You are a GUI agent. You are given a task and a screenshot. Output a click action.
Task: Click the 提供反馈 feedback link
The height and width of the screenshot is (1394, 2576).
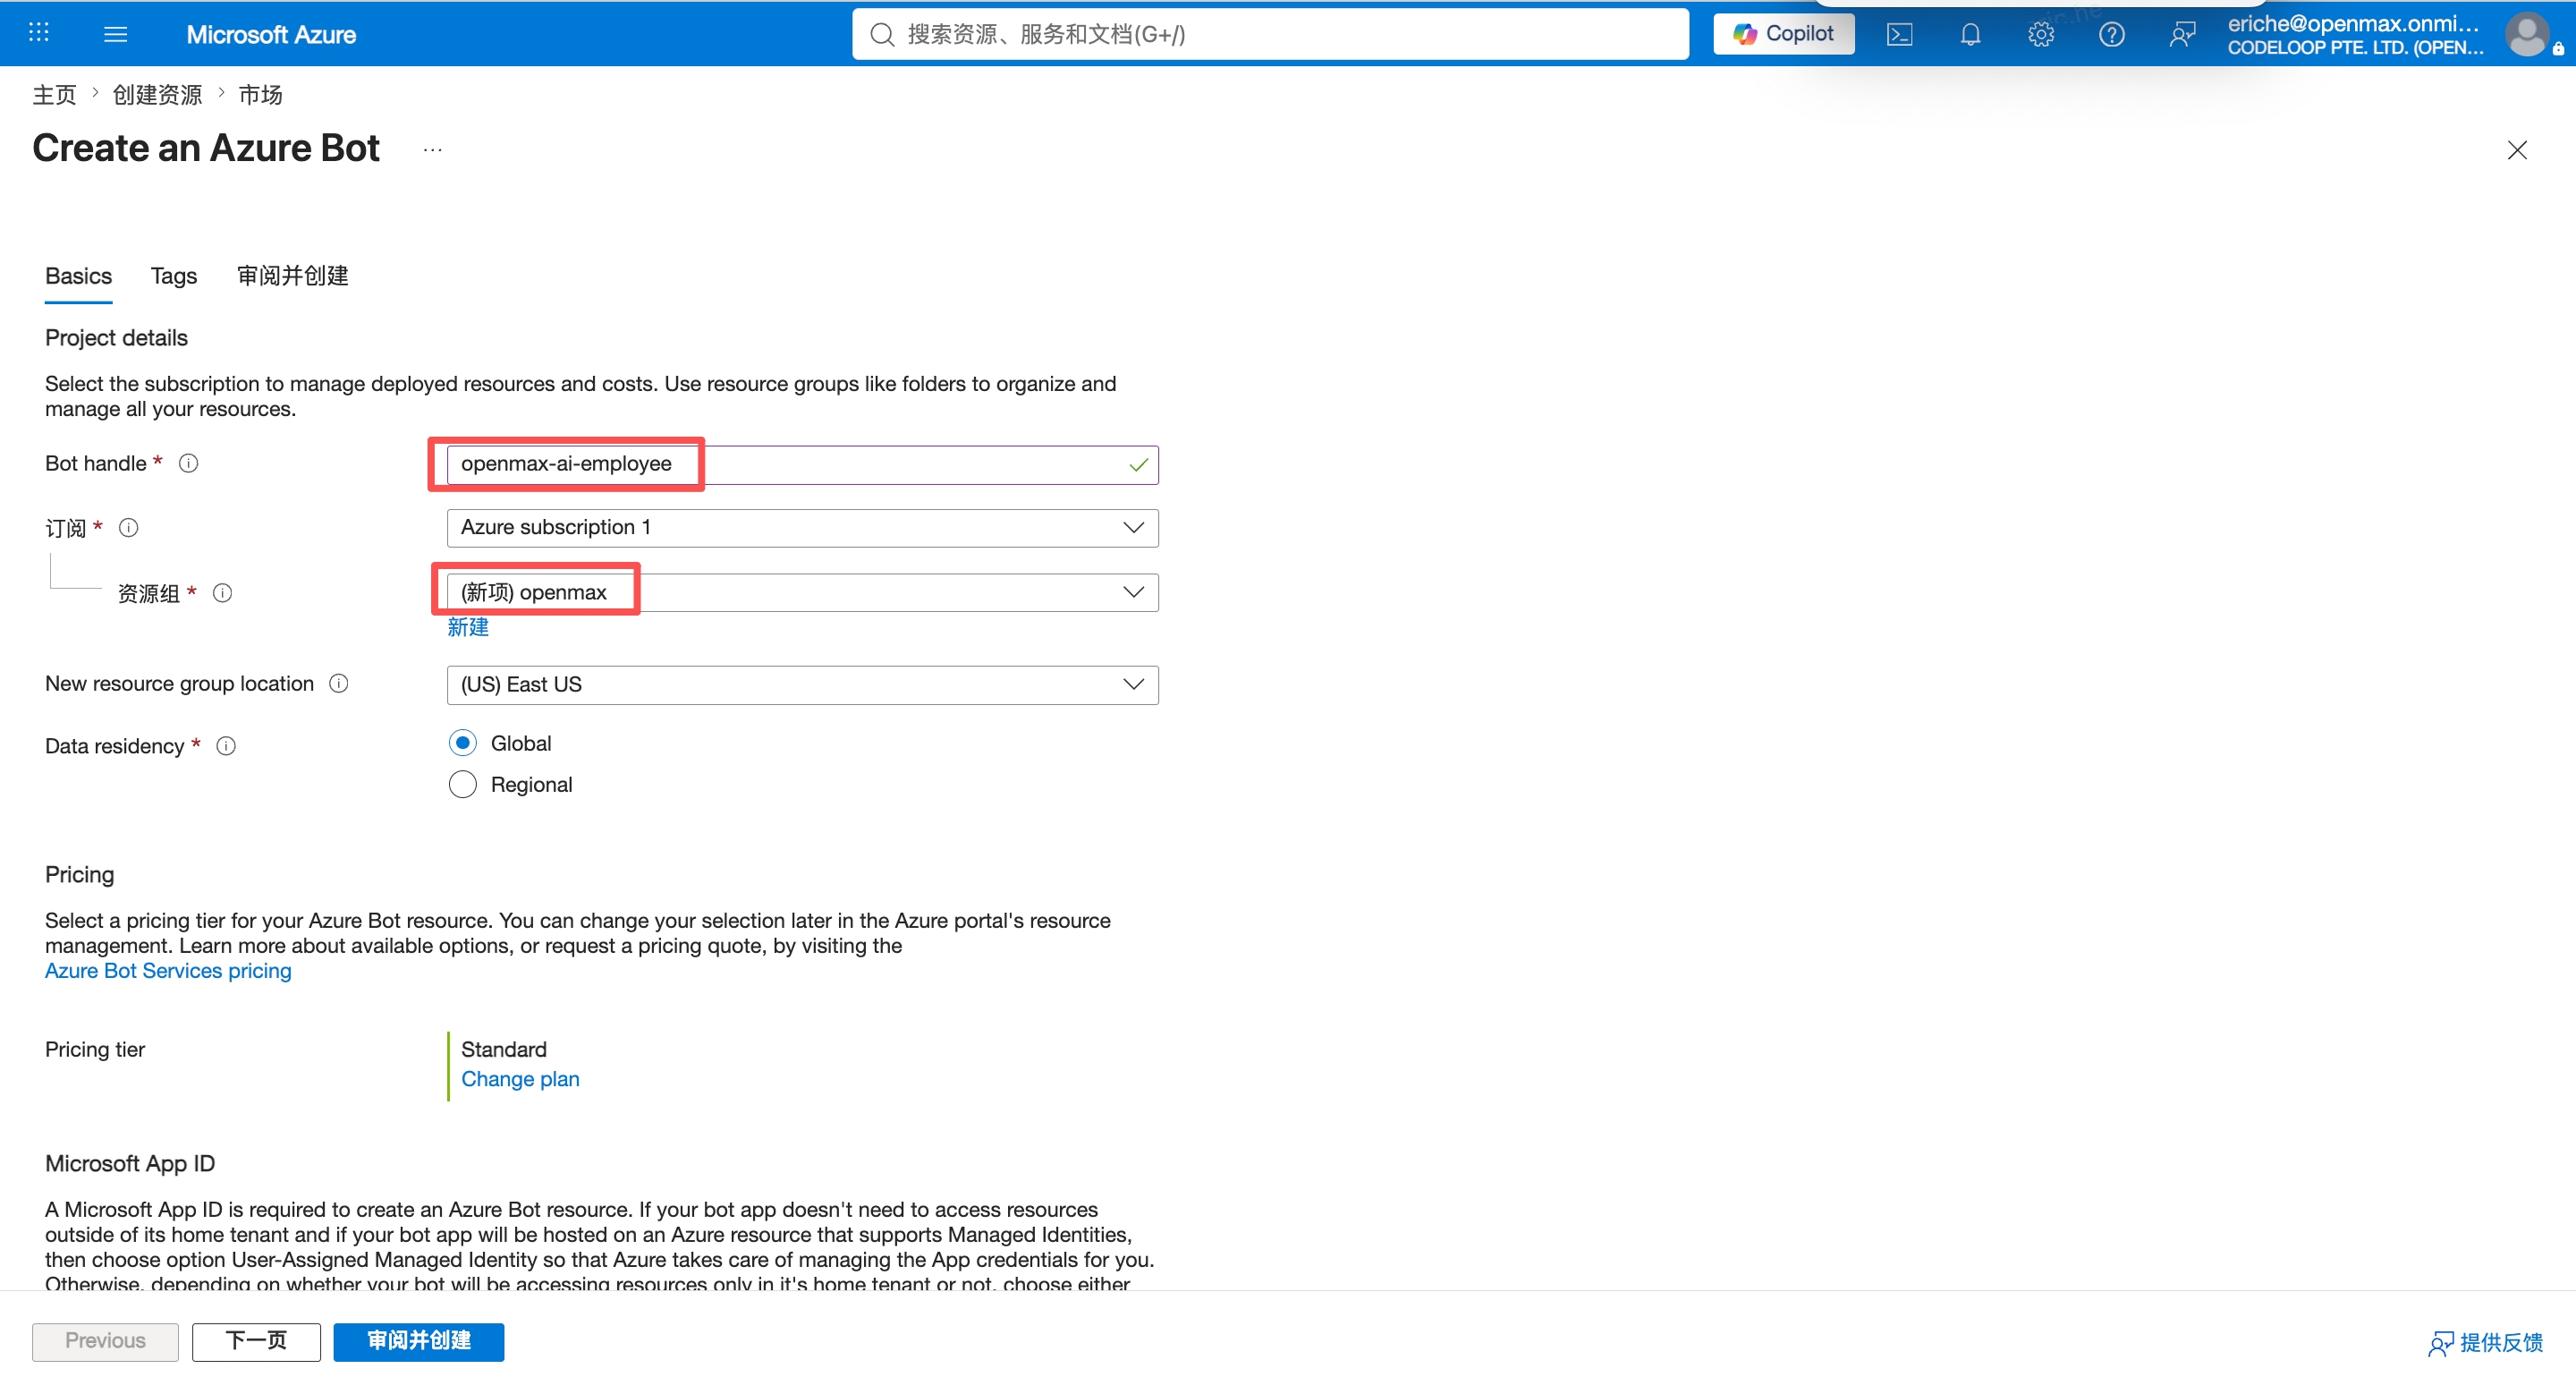tap(2485, 1343)
